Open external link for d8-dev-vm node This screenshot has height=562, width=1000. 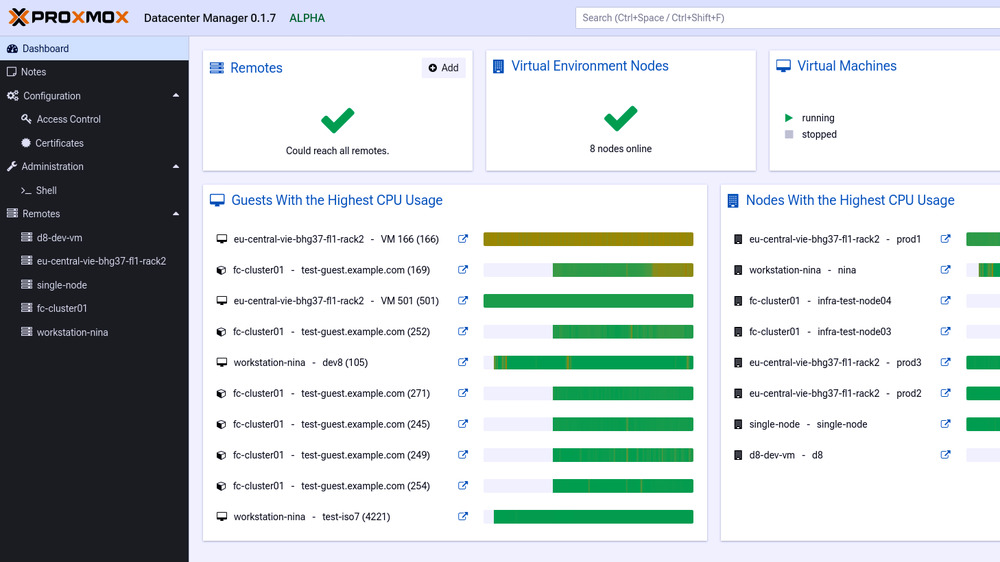945,455
